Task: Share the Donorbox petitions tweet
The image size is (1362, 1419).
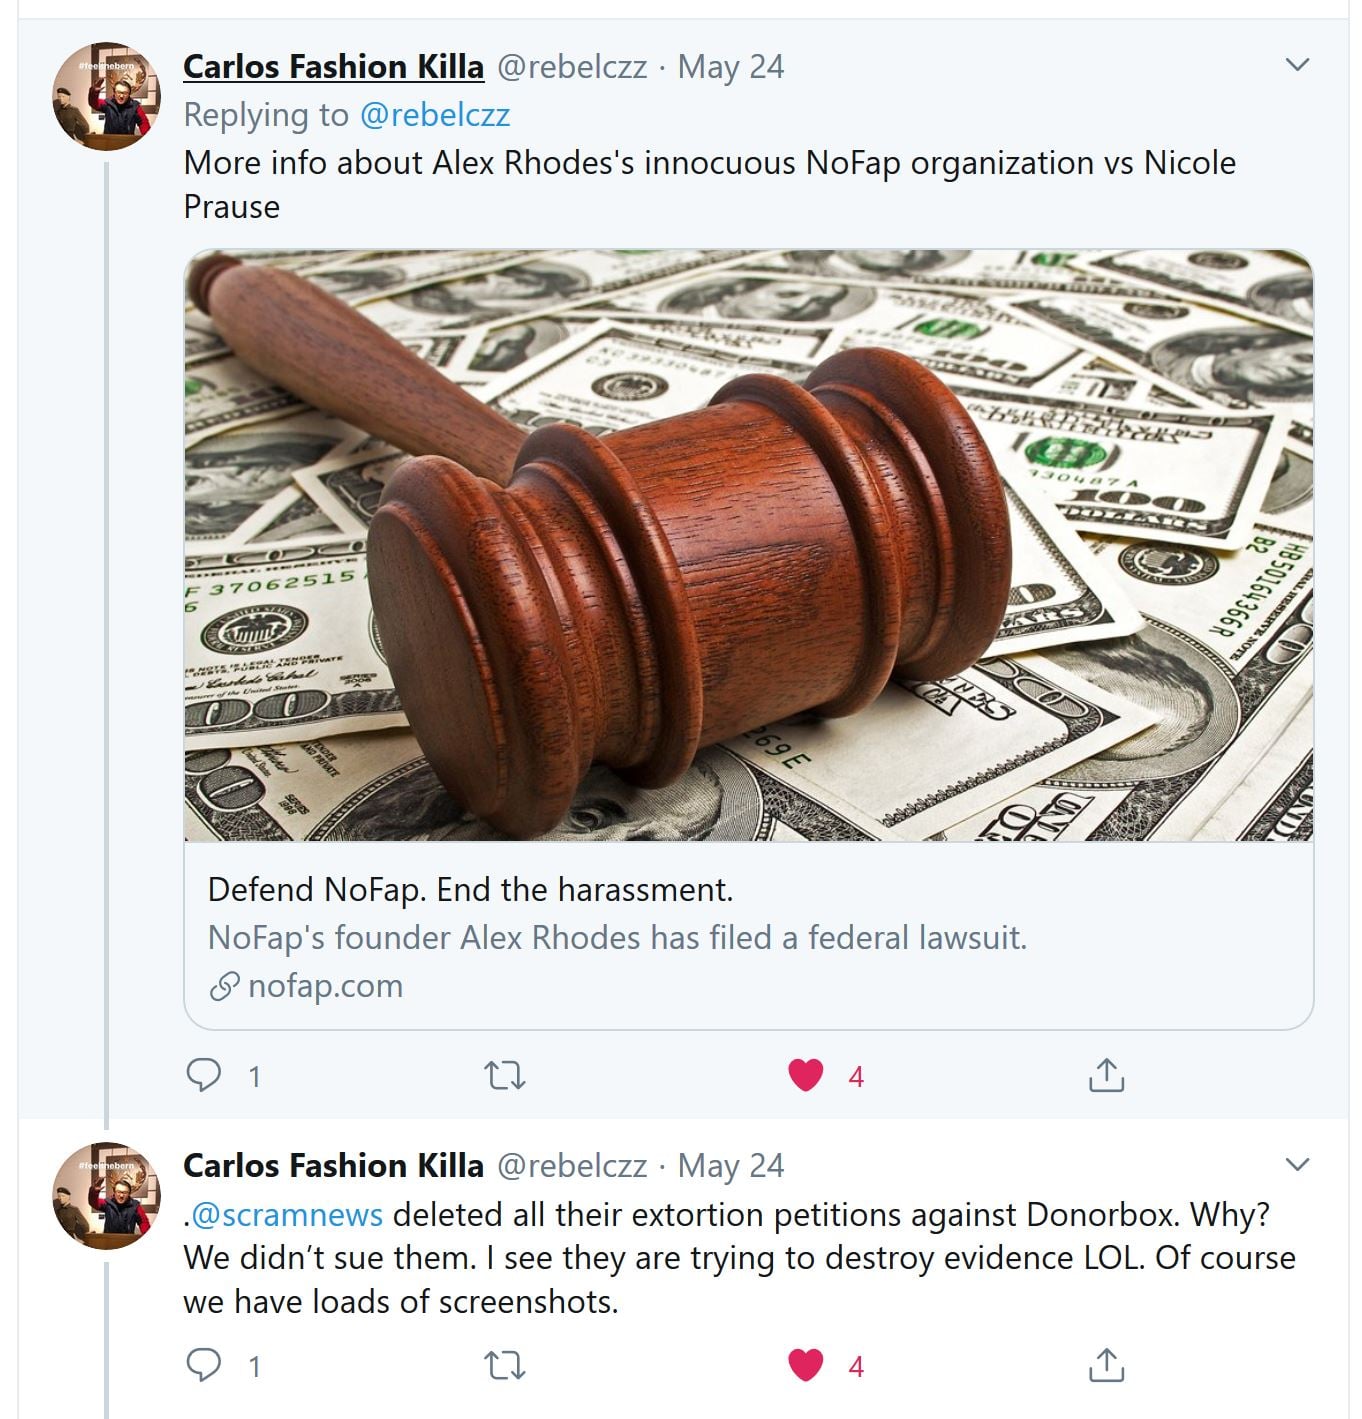Action: tap(1106, 1365)
